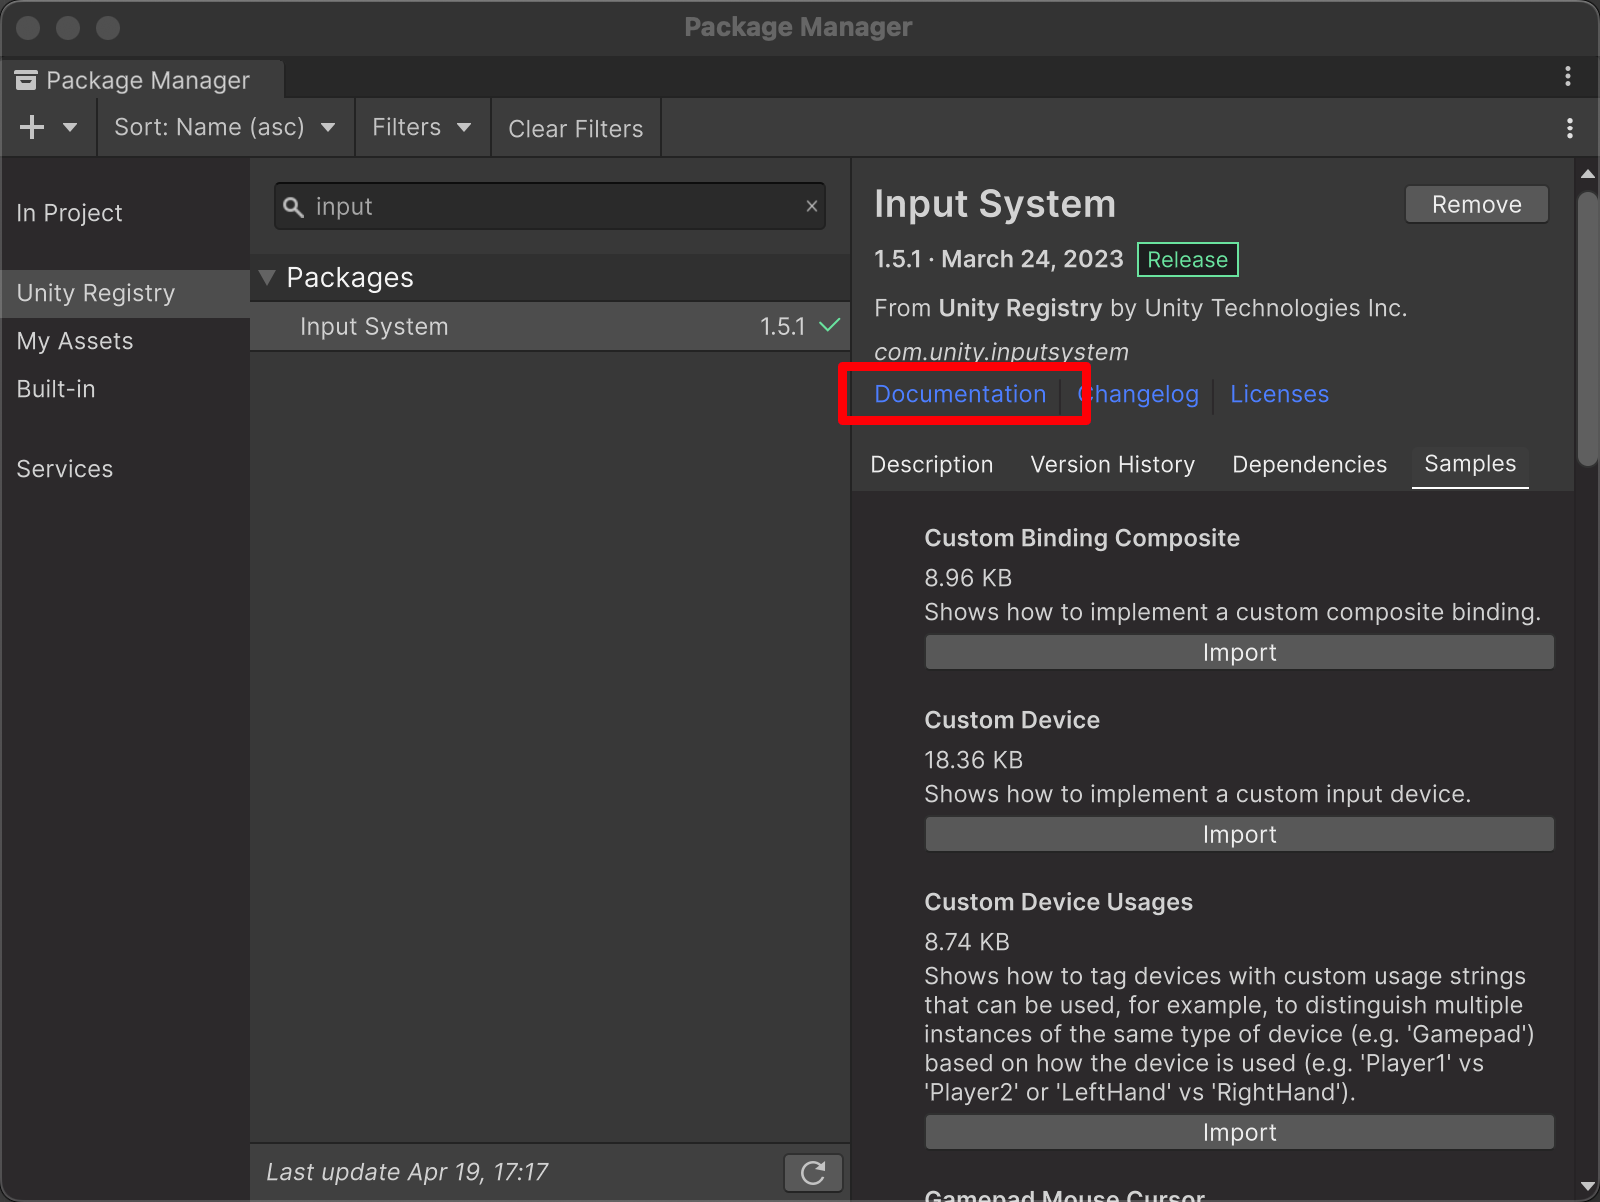The width and height of the screenshot is (1600, 1202).
Task: Click the Remove button
Action: pyautogui.click(x=1477, y=204)
